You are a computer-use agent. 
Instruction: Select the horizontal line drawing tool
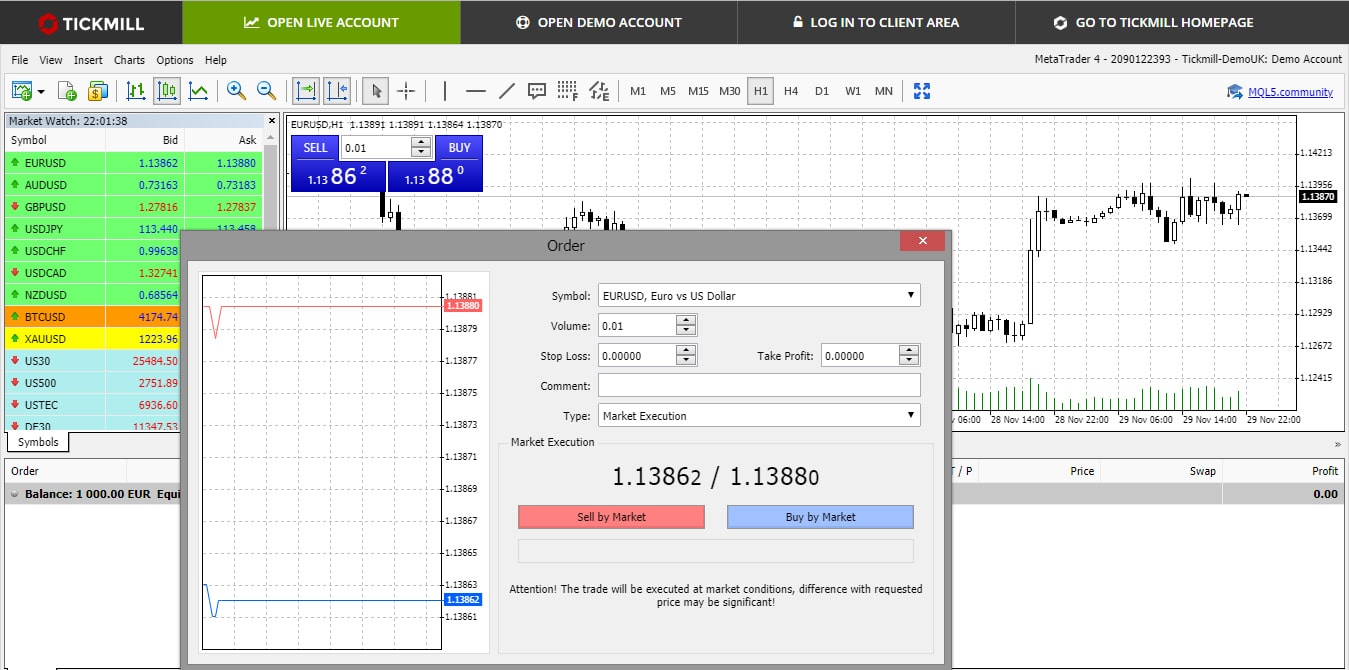[x=476, y=91]
